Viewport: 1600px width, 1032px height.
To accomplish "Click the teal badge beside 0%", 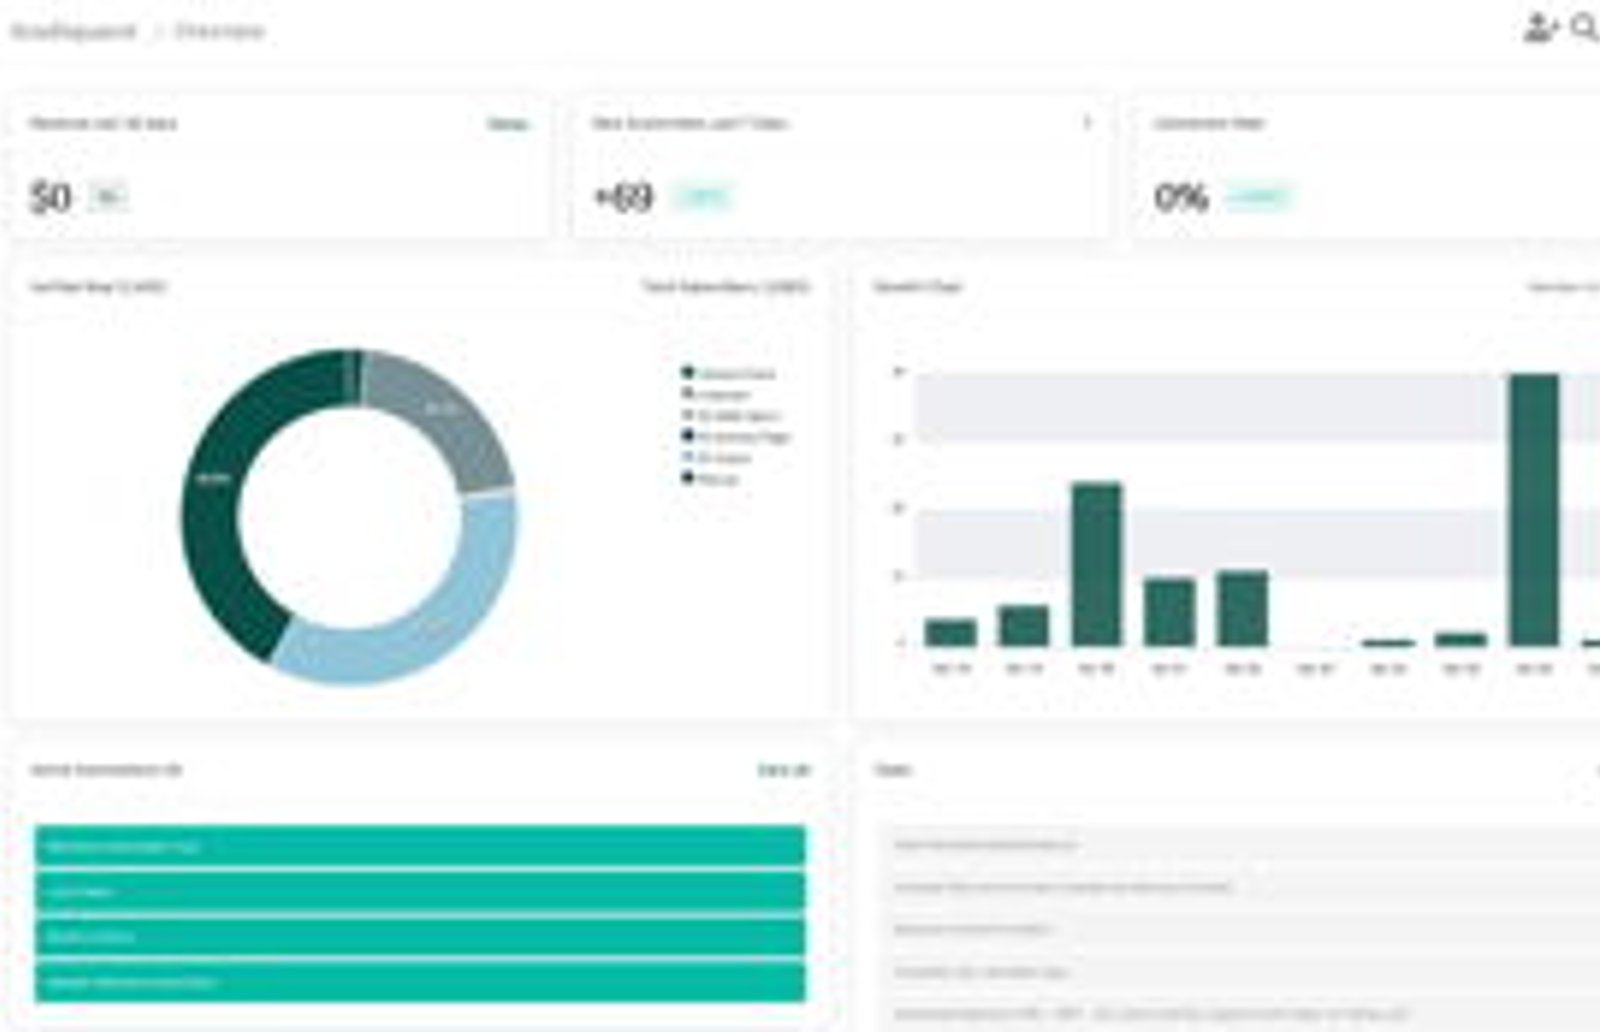I will point(1258,198).
